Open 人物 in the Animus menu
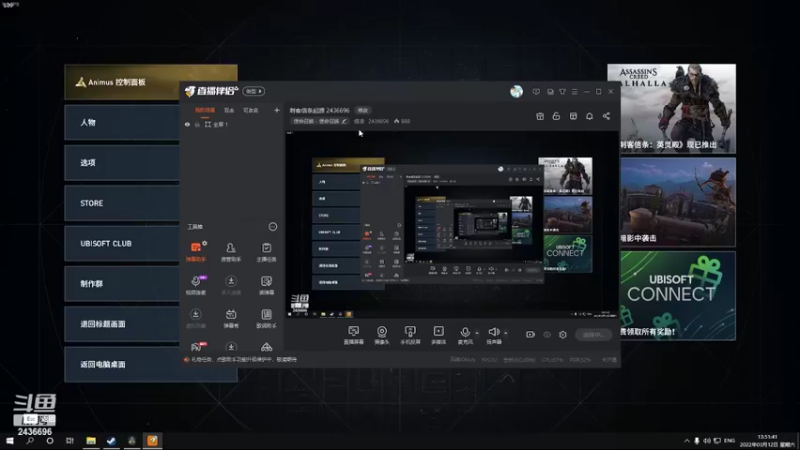 tap(122, 122)
